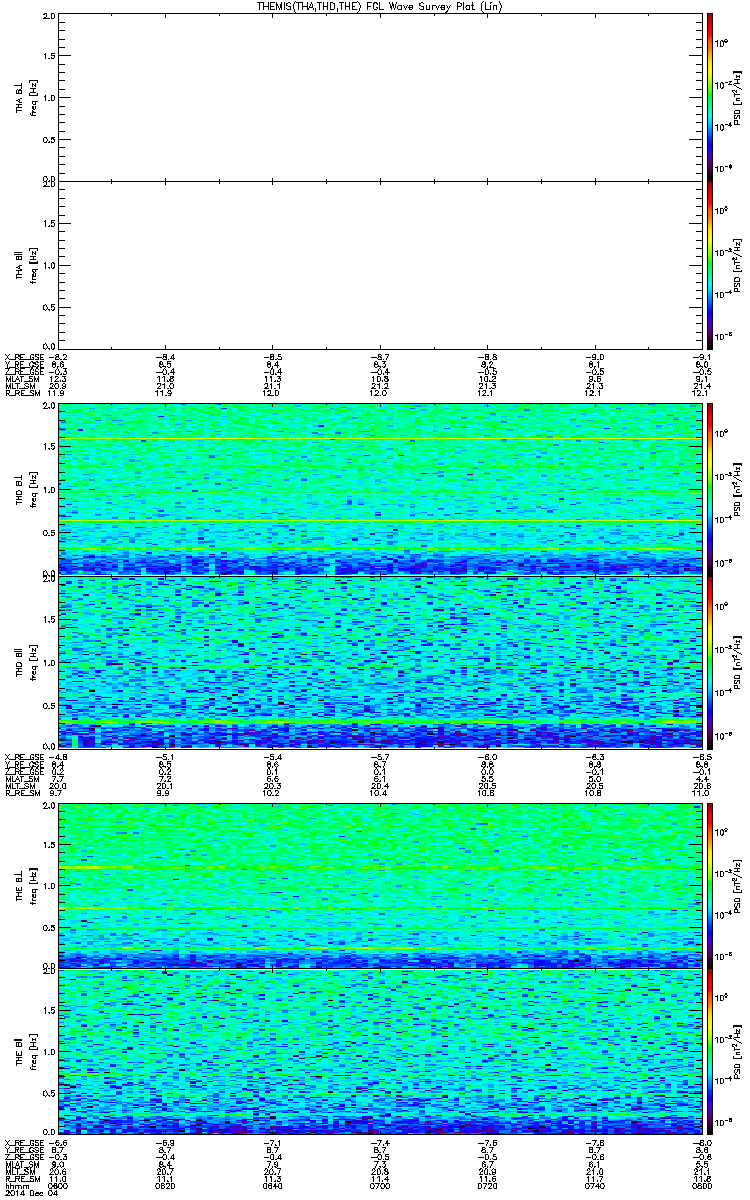Image resolution: width=750 pixels, height=1200 pixels.
Task: Click the 0700 time tick label
Action: [x=381, y=1186]
